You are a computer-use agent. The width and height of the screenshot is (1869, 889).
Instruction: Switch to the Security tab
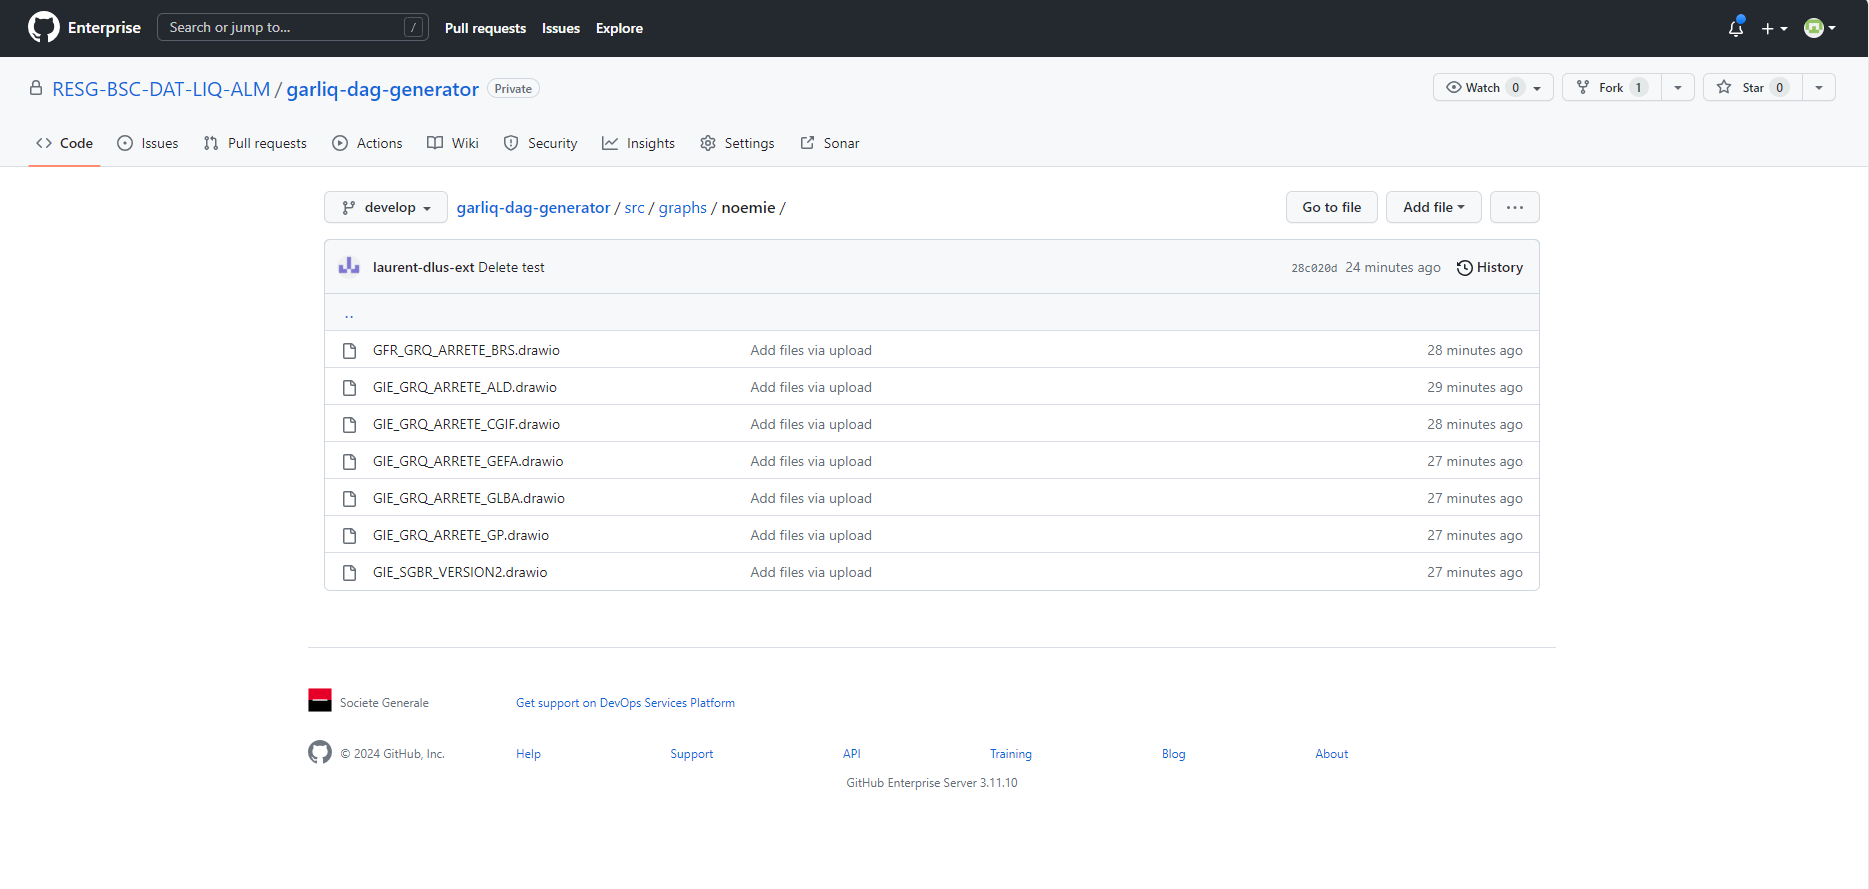(541, 143)
